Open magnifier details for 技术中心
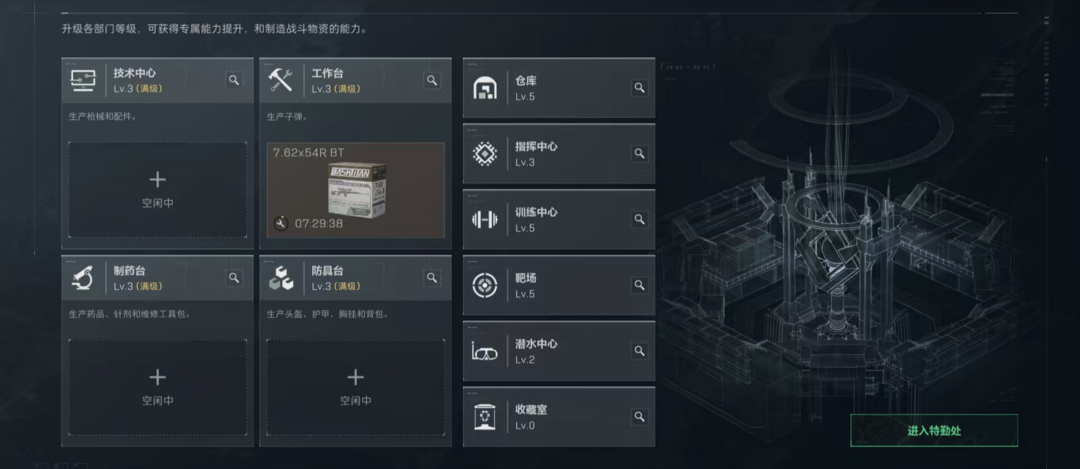Screen dimensions: 1080x469 (234, 81)
